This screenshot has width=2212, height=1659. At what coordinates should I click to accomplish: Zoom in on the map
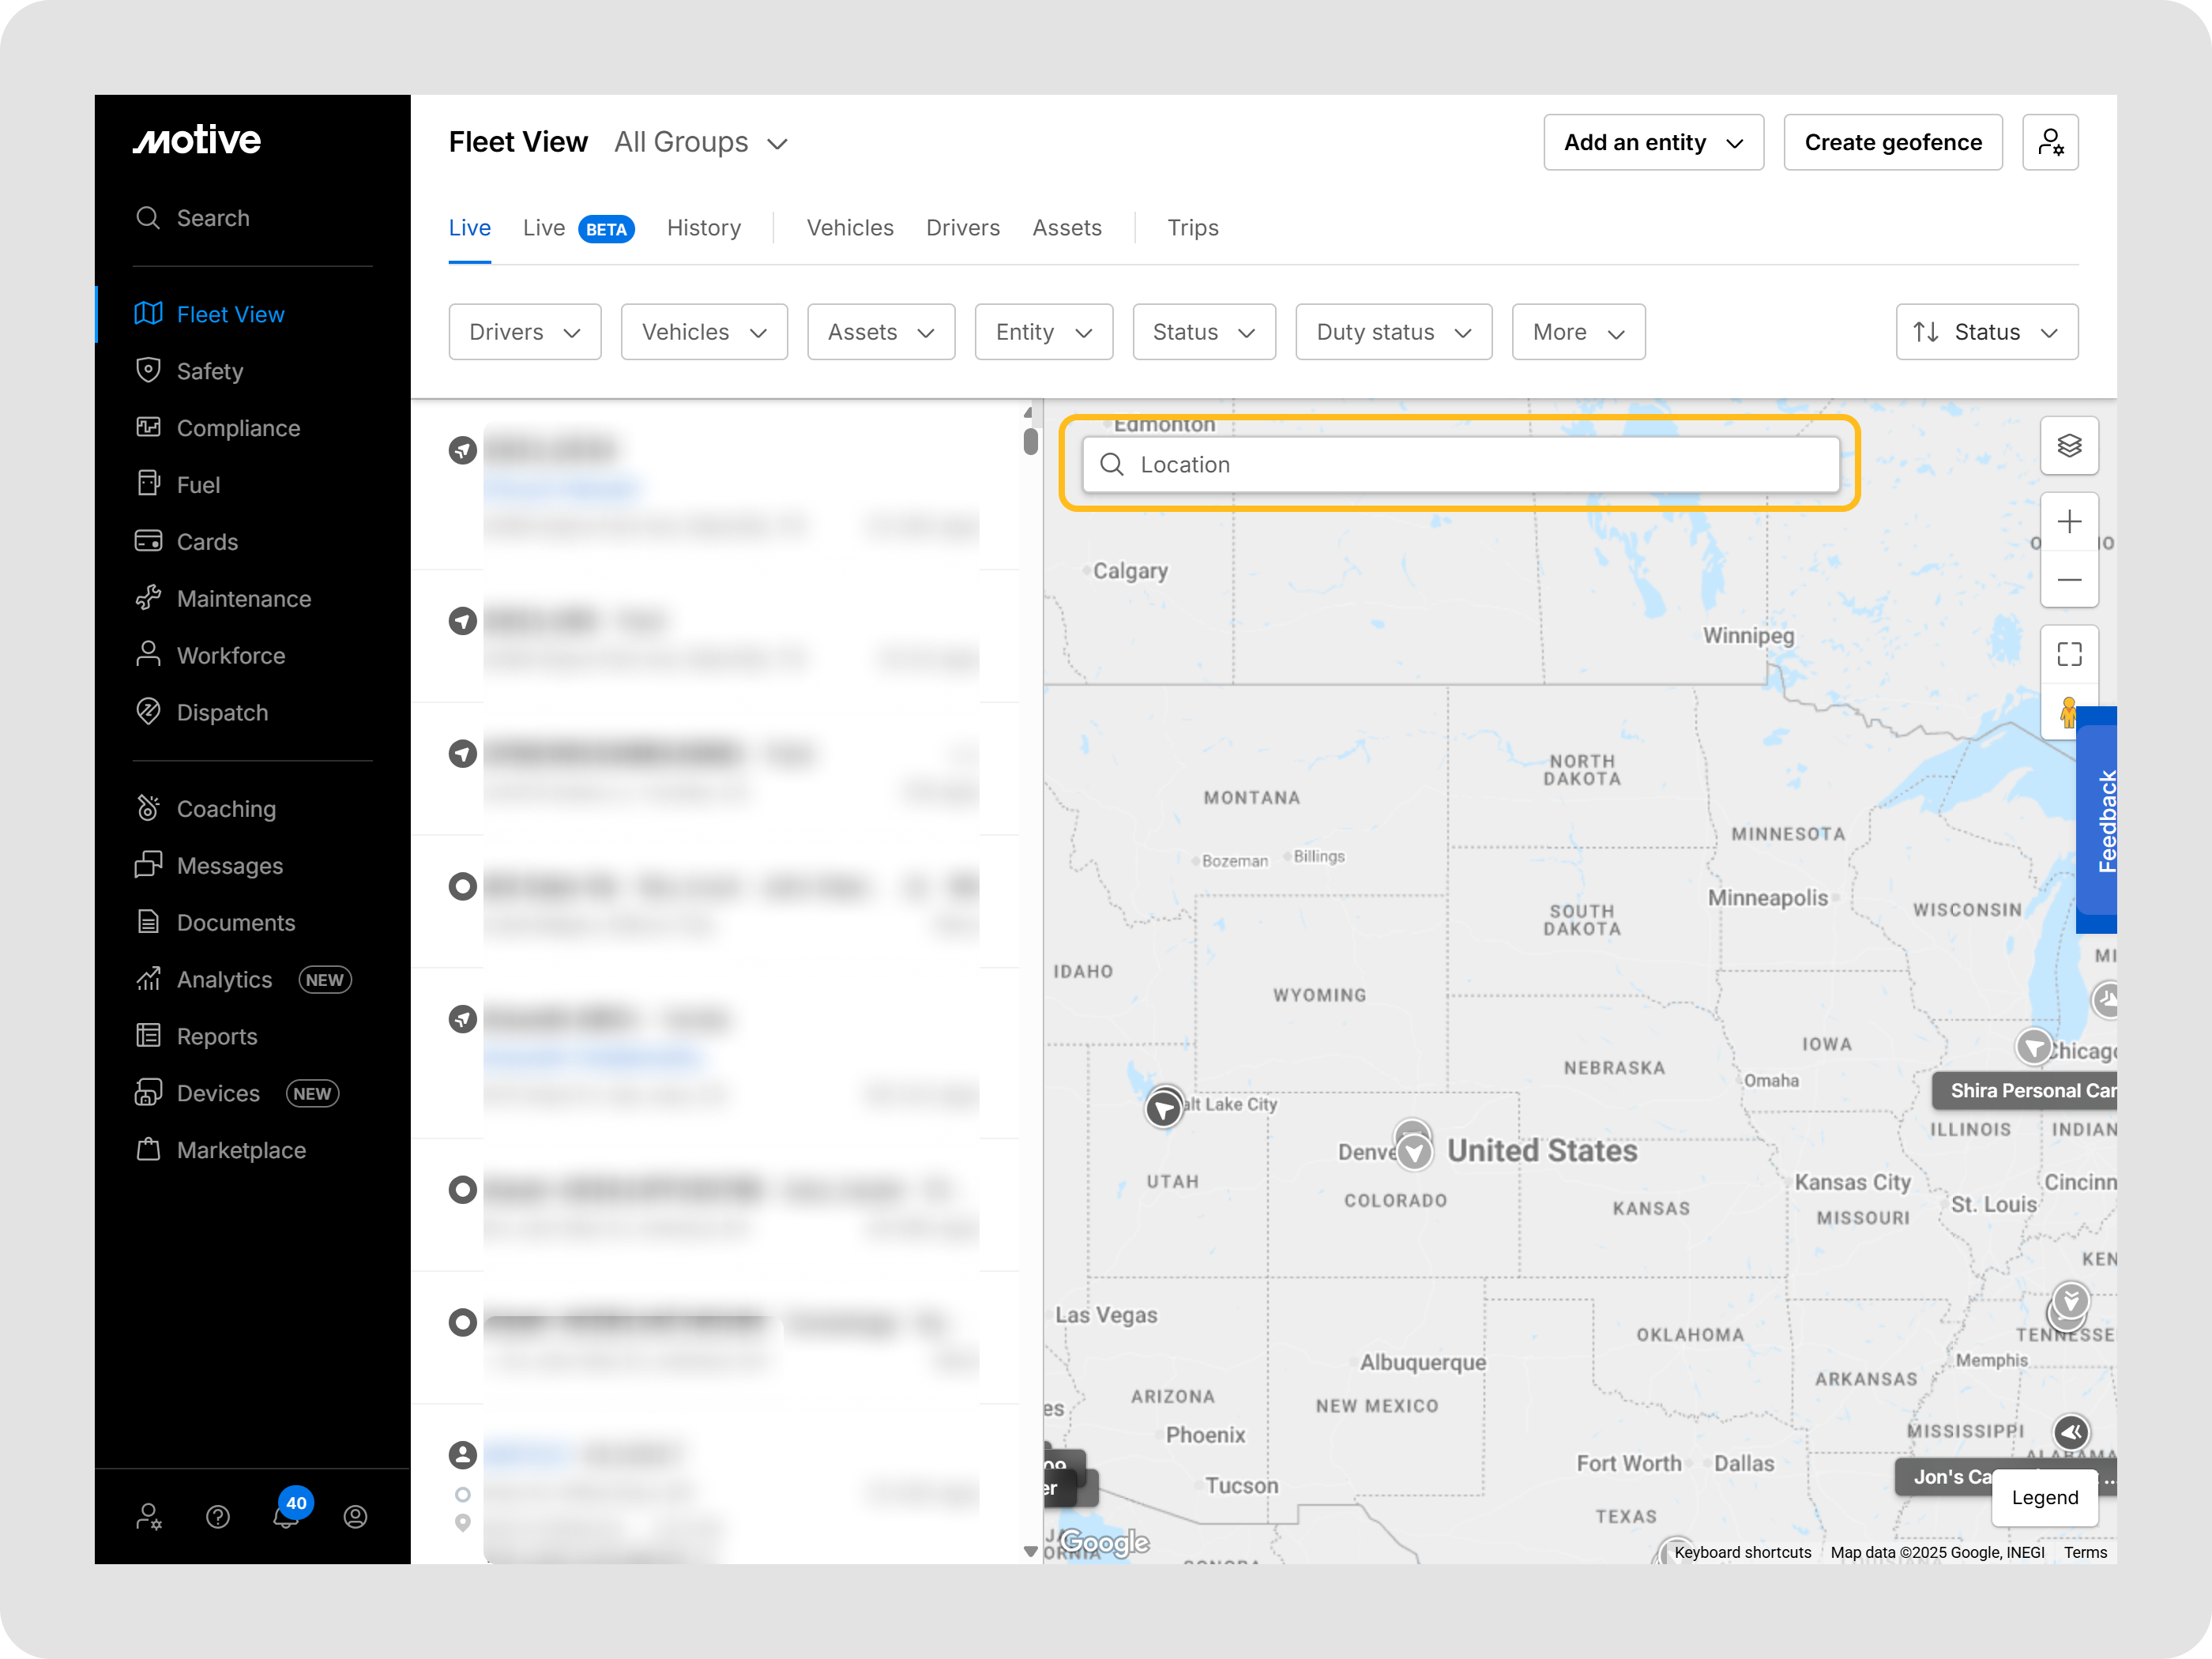[x=2068, y=522]
